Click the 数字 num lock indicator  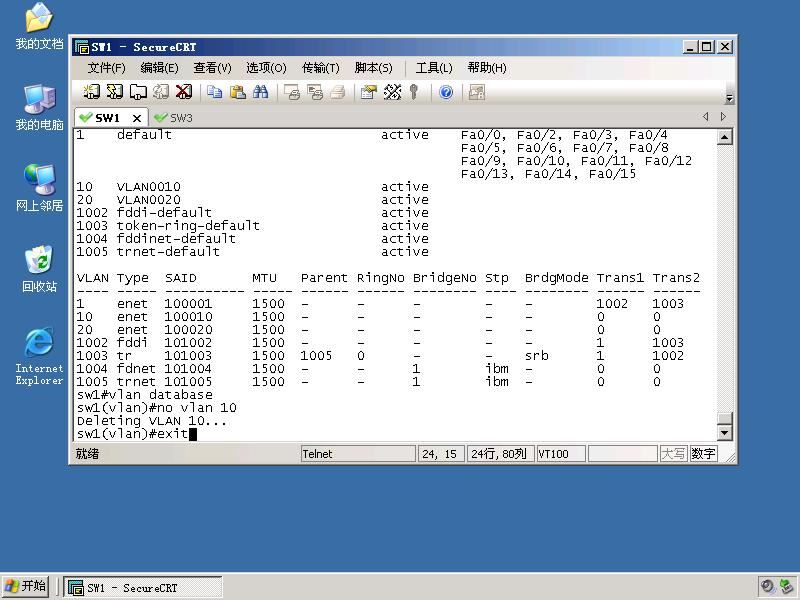(x=703, y=454)
